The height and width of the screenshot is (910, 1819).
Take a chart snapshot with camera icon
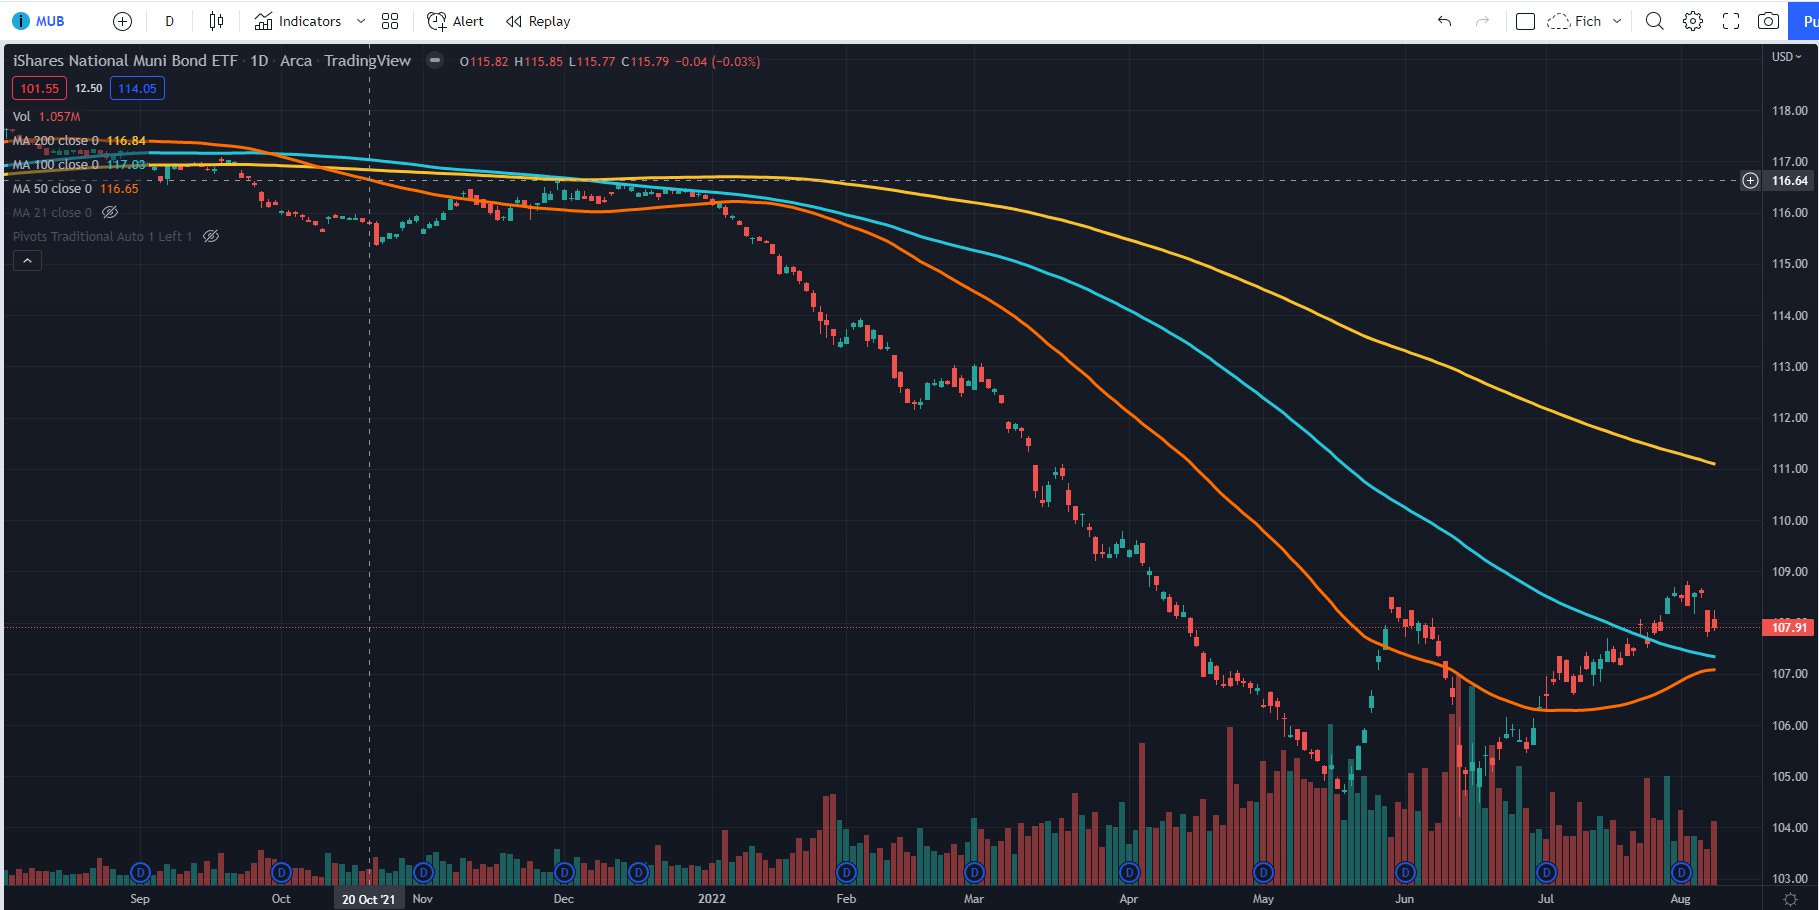point(1768,21)
